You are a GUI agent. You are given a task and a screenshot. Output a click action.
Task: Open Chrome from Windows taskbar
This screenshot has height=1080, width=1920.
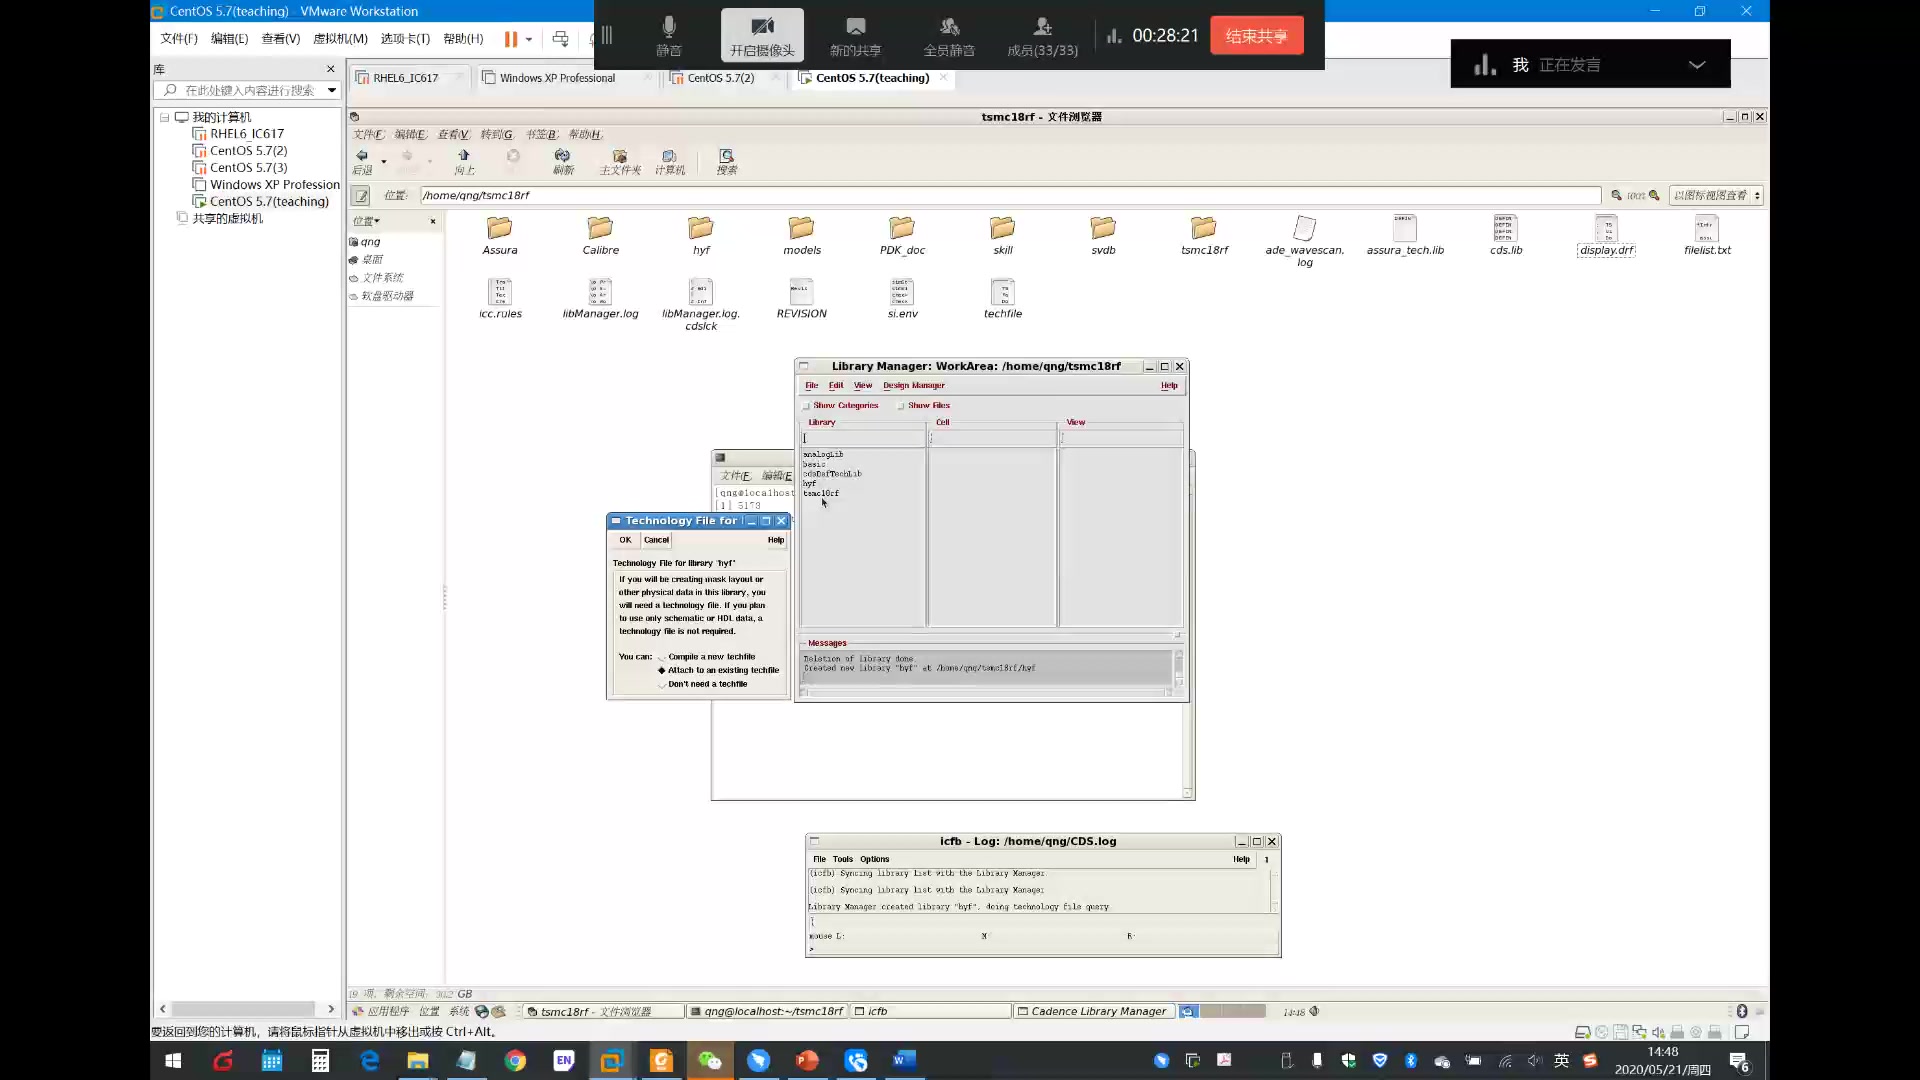point(515,1061)
